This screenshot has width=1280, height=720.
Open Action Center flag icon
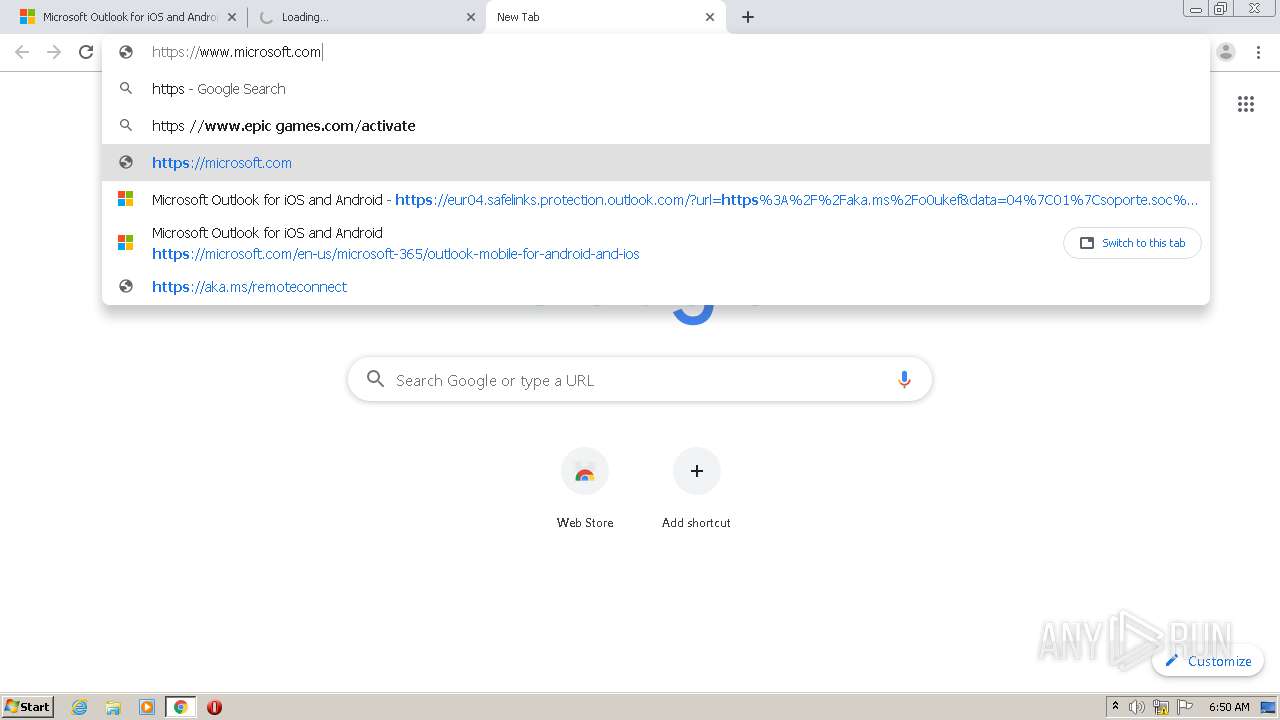[1185, 707]
